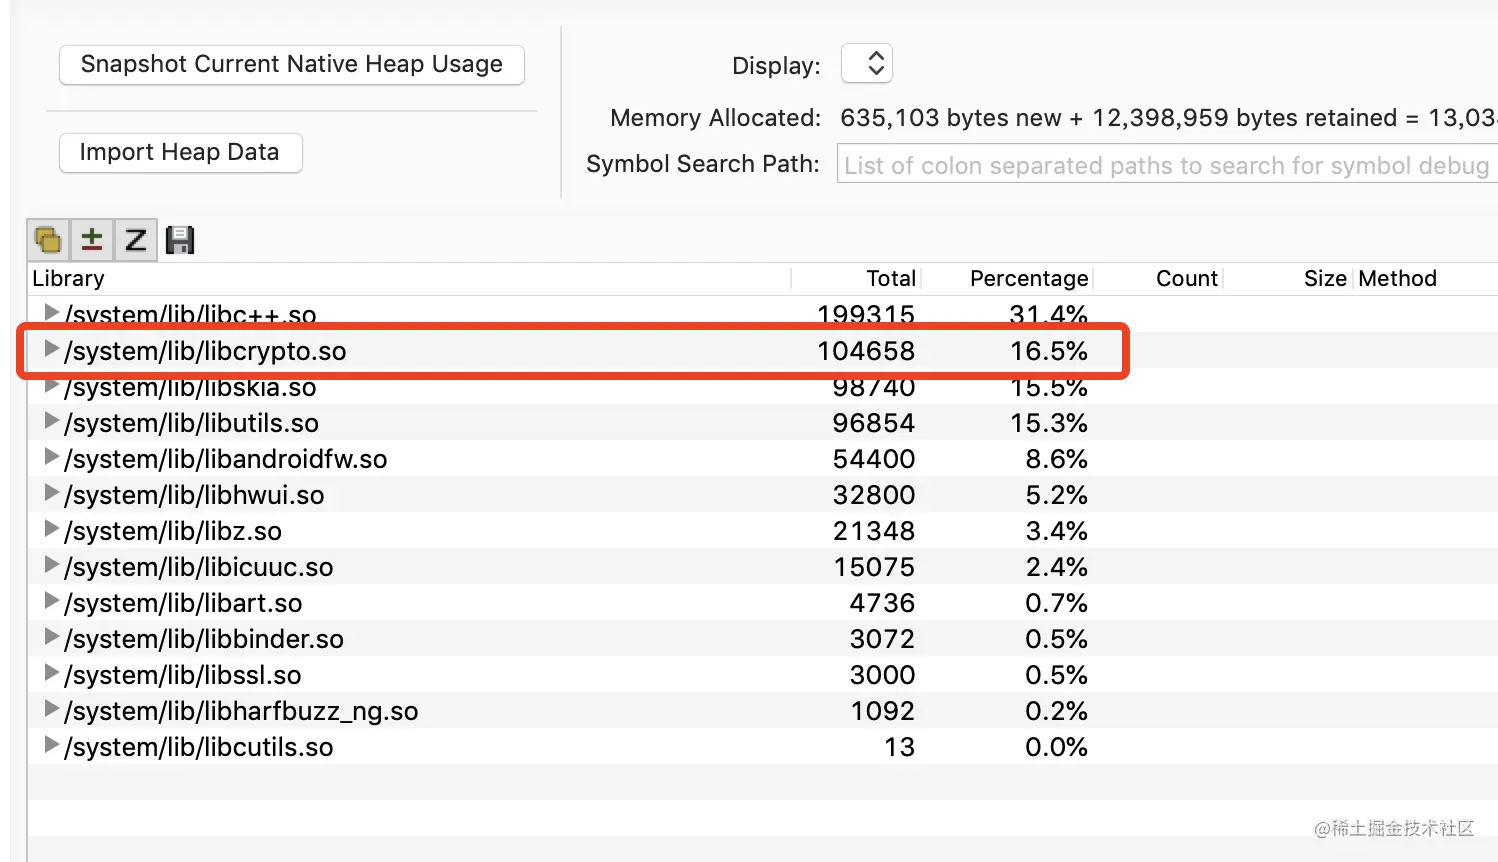The height and width of the screenshot is (862, 1498).
Task: Expand the /system/lib/libandroidfw.so entry
Action: click(x=52, y=457)
